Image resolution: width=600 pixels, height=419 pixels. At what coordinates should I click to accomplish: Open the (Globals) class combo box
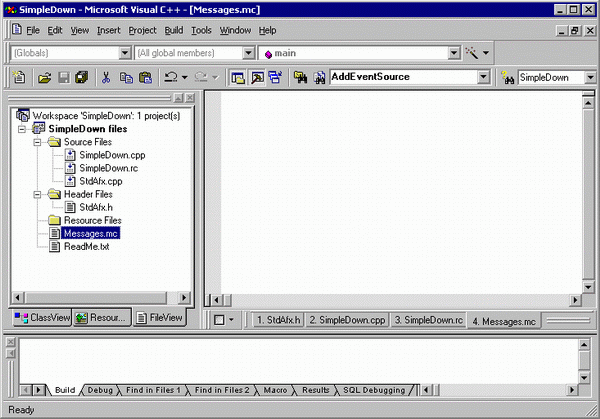(x=125, y=53)
